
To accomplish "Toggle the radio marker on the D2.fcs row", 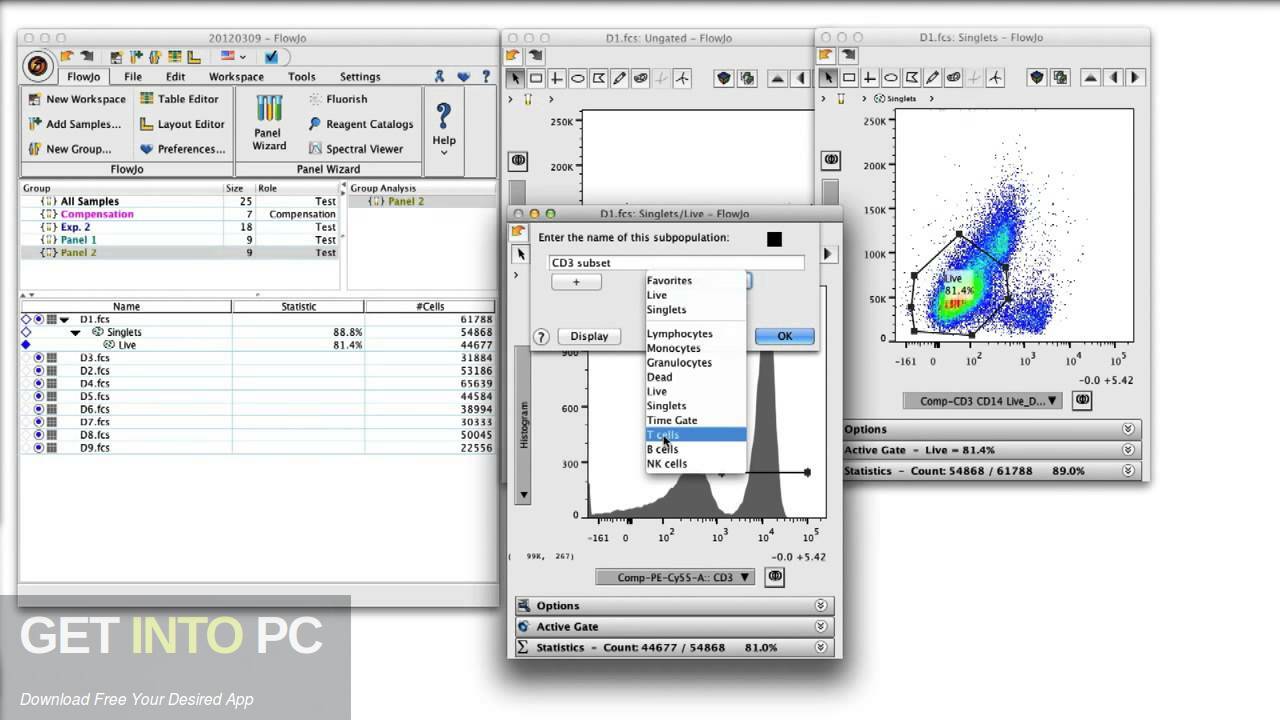I will click(39, 371).
